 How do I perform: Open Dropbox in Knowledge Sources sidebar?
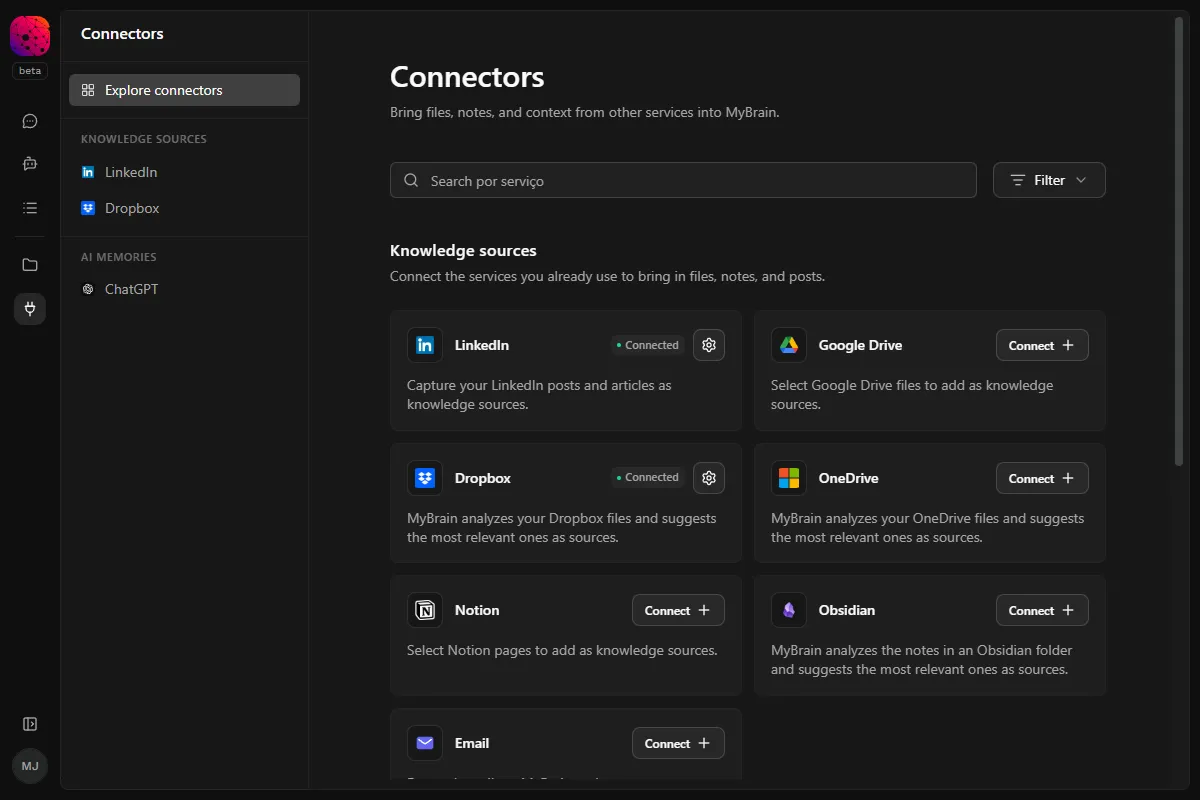pos(184,208)
